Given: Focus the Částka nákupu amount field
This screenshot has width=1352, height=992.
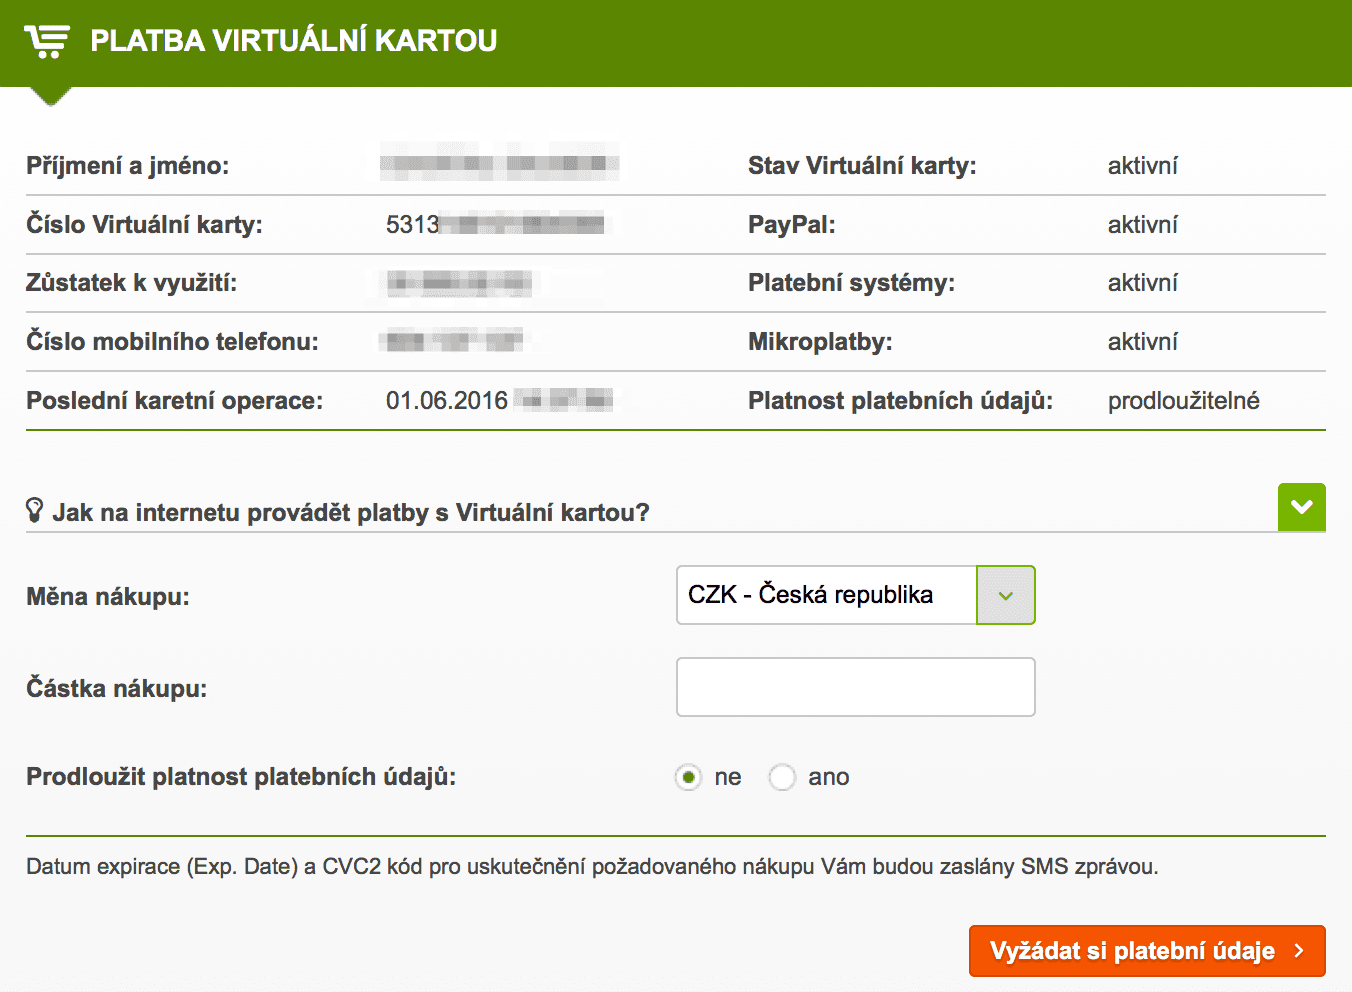Looking at the screenshot, I should tap(855, 687).
